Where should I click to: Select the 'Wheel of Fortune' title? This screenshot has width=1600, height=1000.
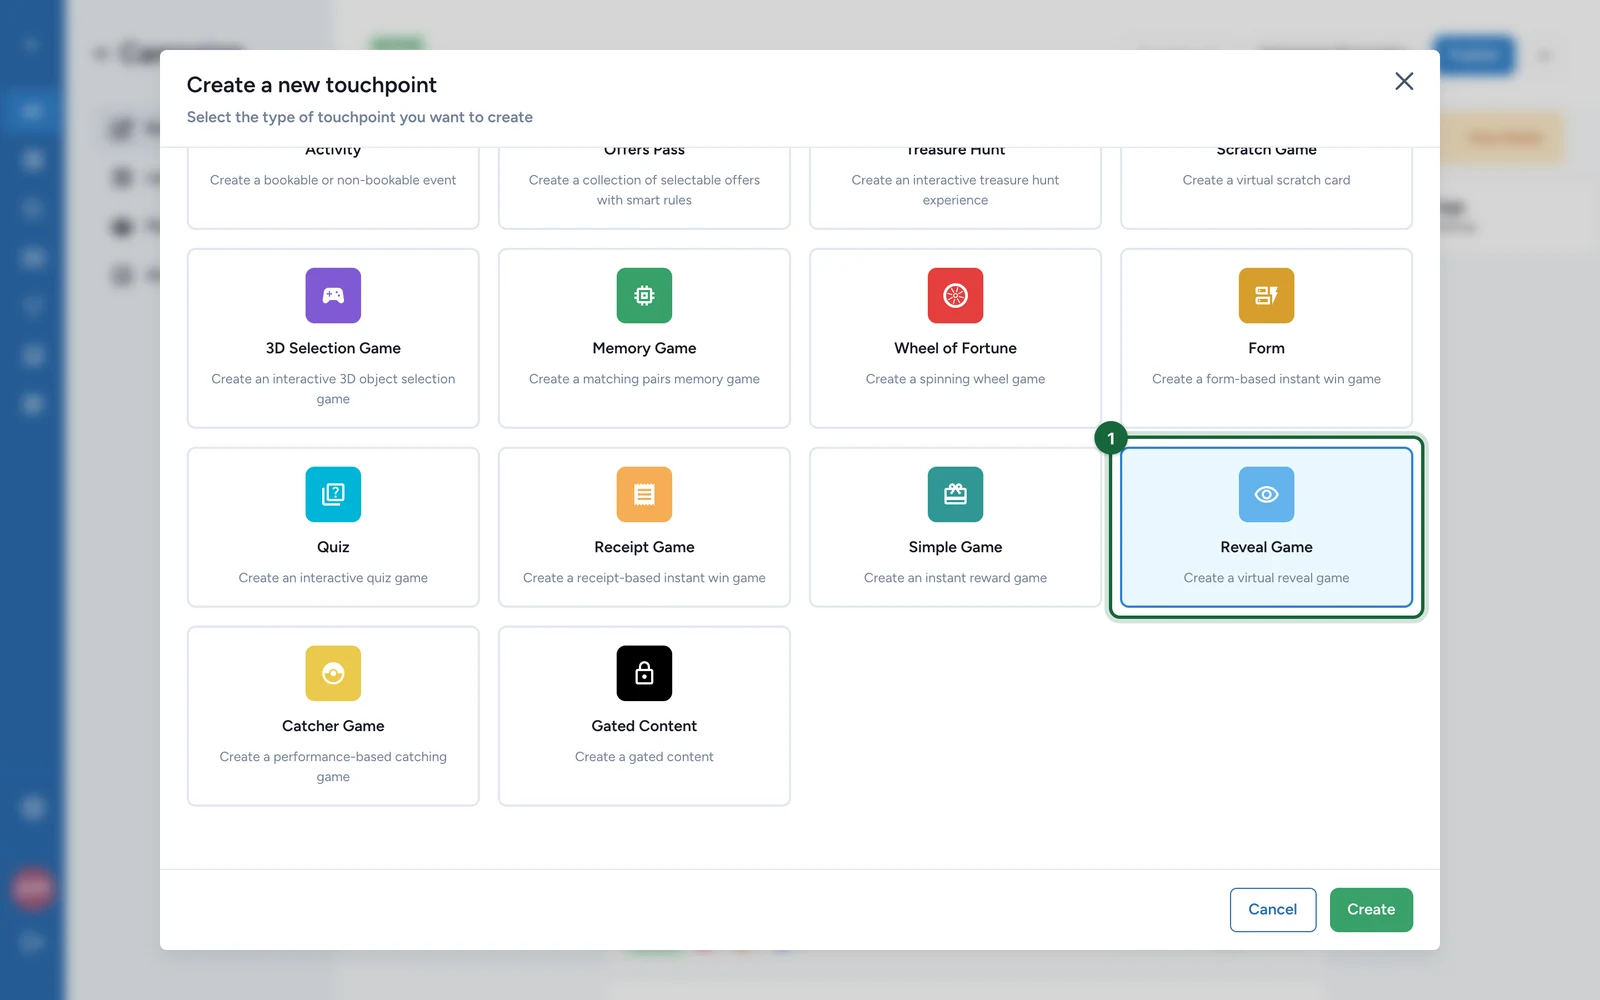click(x=955, y=348)
